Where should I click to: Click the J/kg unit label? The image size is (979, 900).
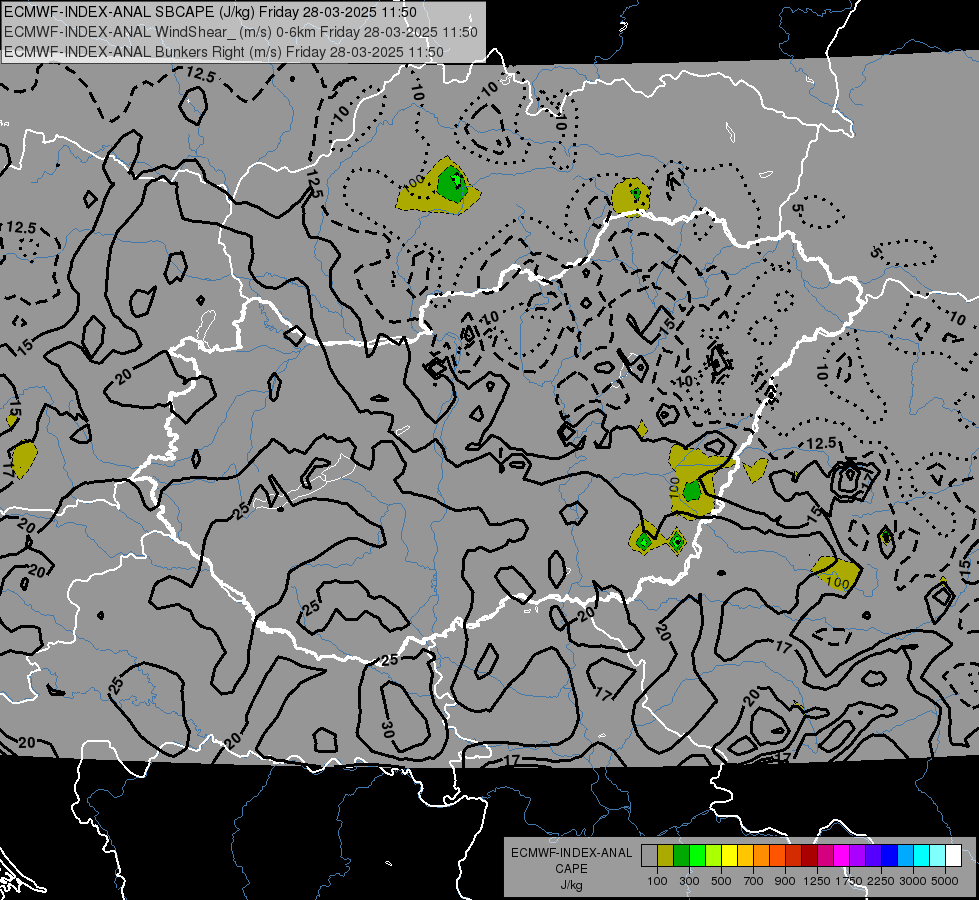point(571,885)
